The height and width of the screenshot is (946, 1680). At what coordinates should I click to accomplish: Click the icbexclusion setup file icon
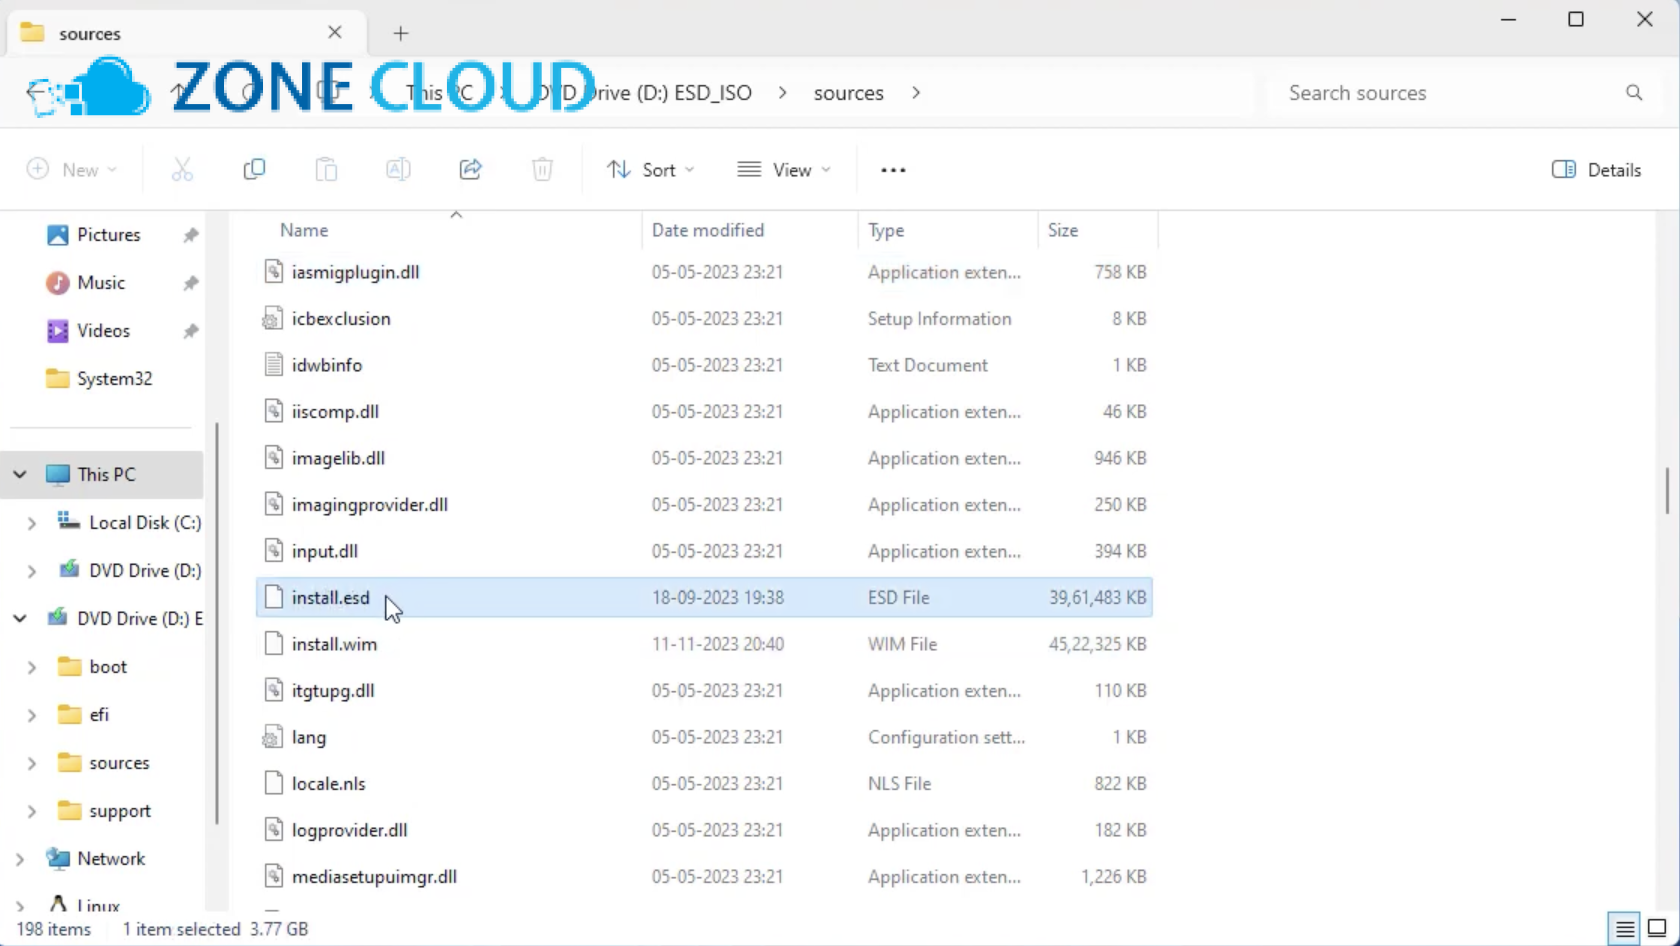coord(272,318)
